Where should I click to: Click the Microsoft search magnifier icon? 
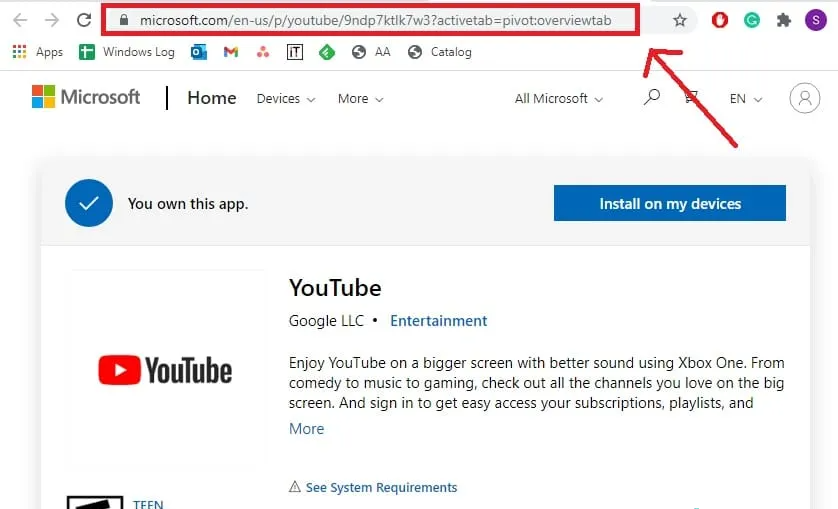652,98
